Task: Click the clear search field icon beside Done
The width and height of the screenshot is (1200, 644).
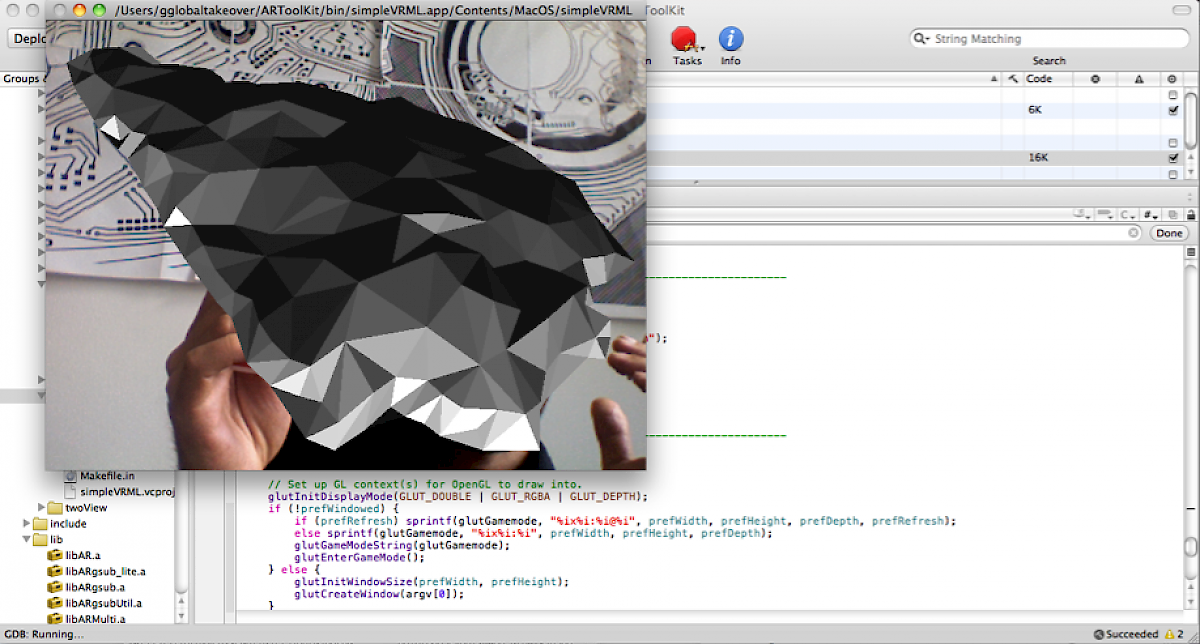Action: pyautogui.click(x=1133, y=233)
